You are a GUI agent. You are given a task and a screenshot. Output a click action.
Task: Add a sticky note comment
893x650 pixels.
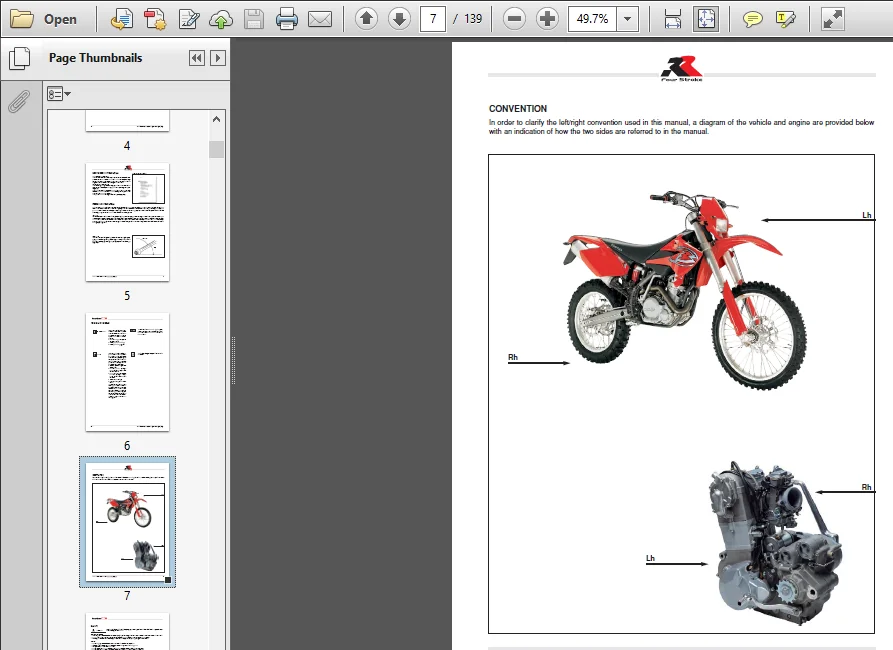752,19
